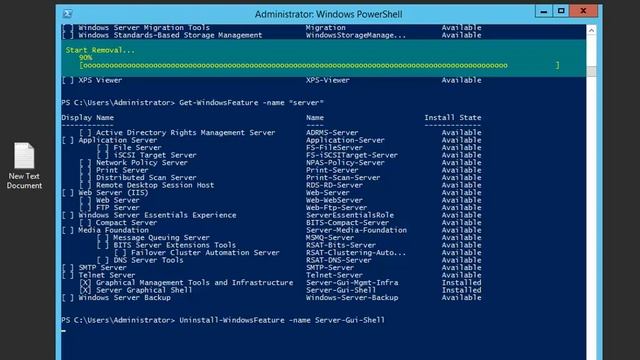Click the Network Policy Server entry
The image size is (640, 360).
click(142, 162)
